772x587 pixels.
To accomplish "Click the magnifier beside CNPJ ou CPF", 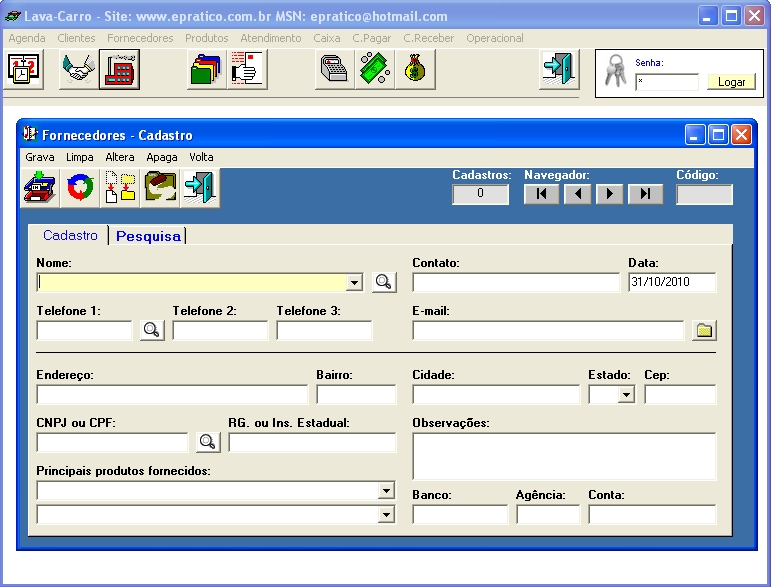I will [208, 442].
